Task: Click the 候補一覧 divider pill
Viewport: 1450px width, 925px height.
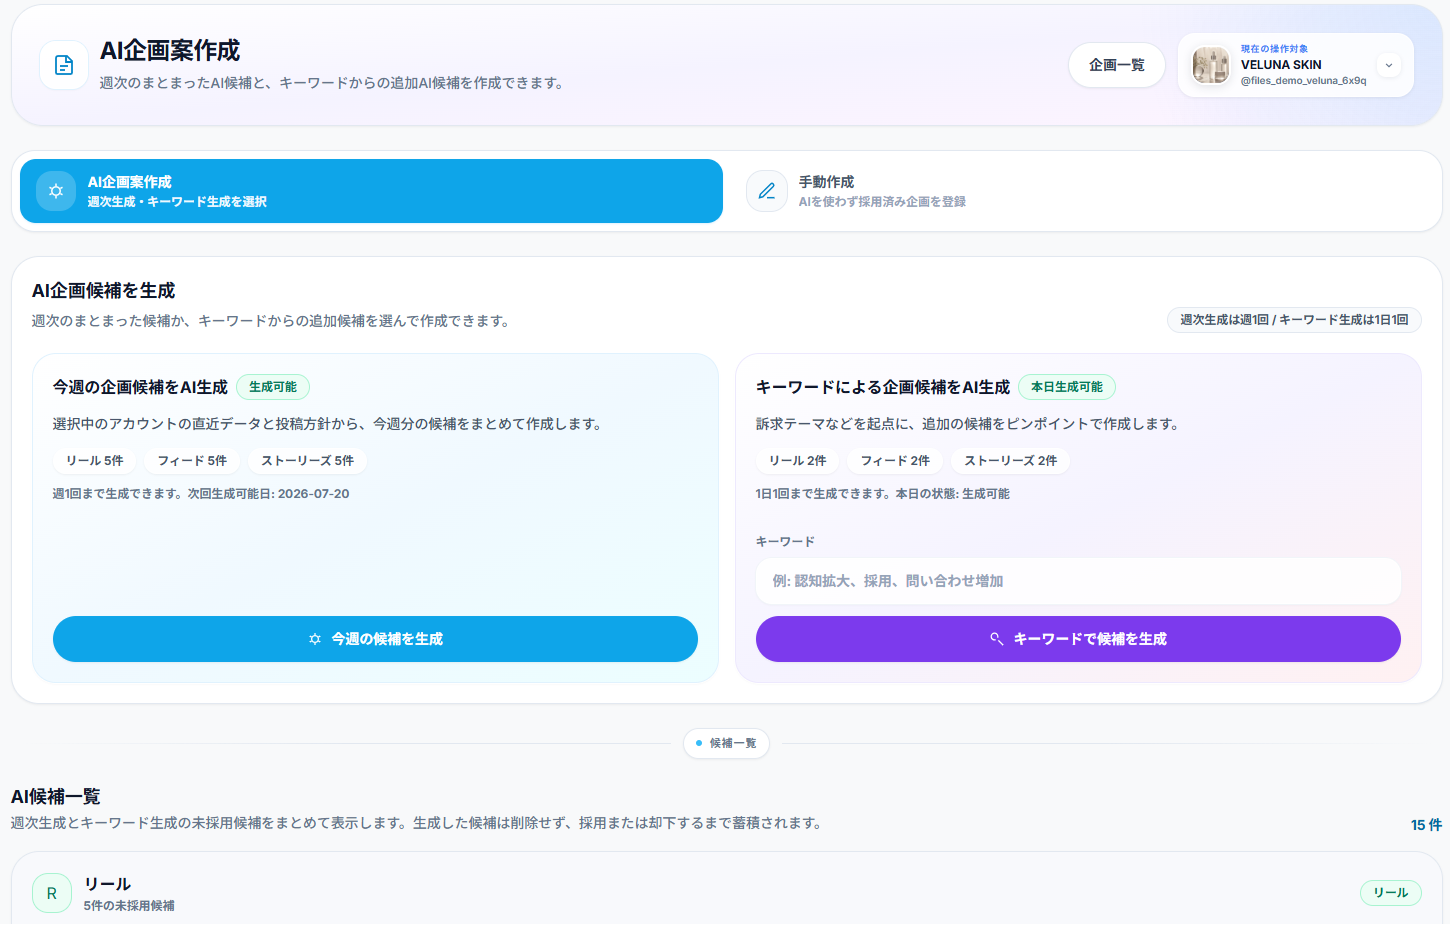Action: (x=726, y=743)
